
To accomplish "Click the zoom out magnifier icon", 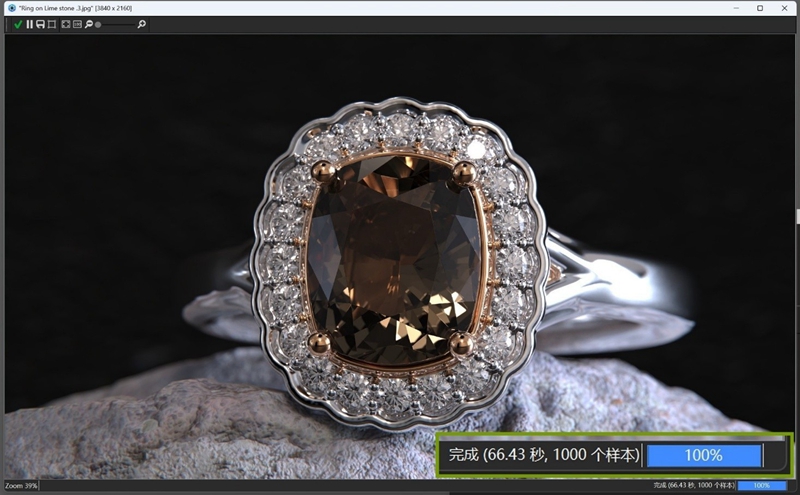I will click(x=89, y=24).
